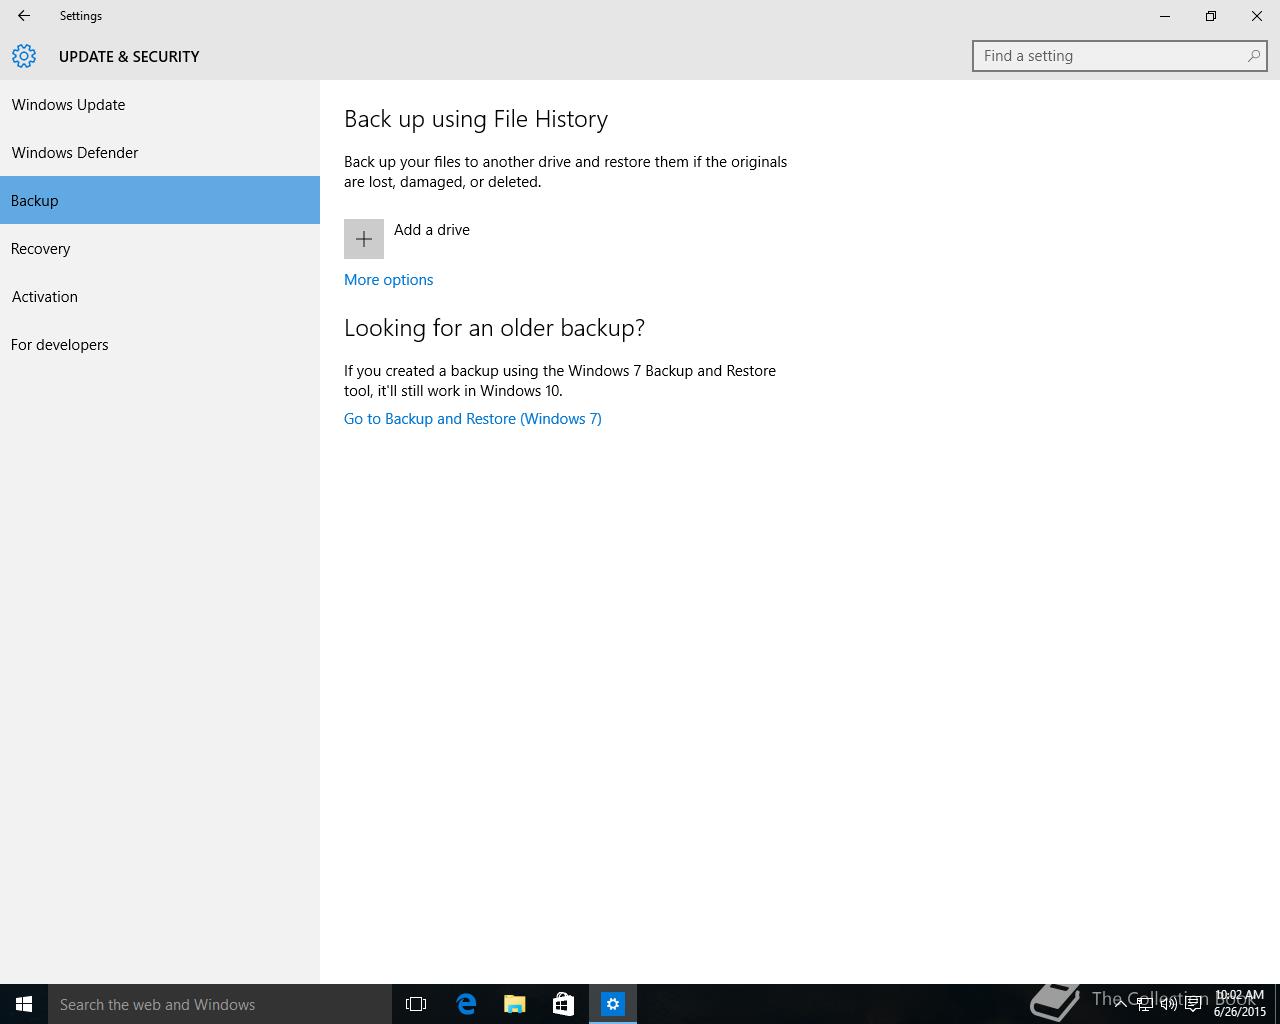The height and width of the screenshot is (1024, 1280).
Task: Select the Backup section
Action: click(160, 200)
